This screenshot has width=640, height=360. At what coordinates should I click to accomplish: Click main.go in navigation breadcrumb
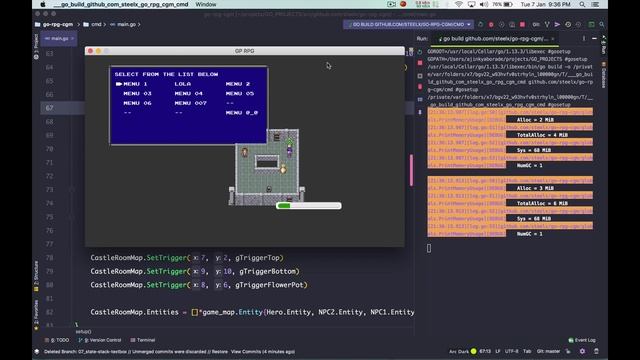click(x=123, y=24)
